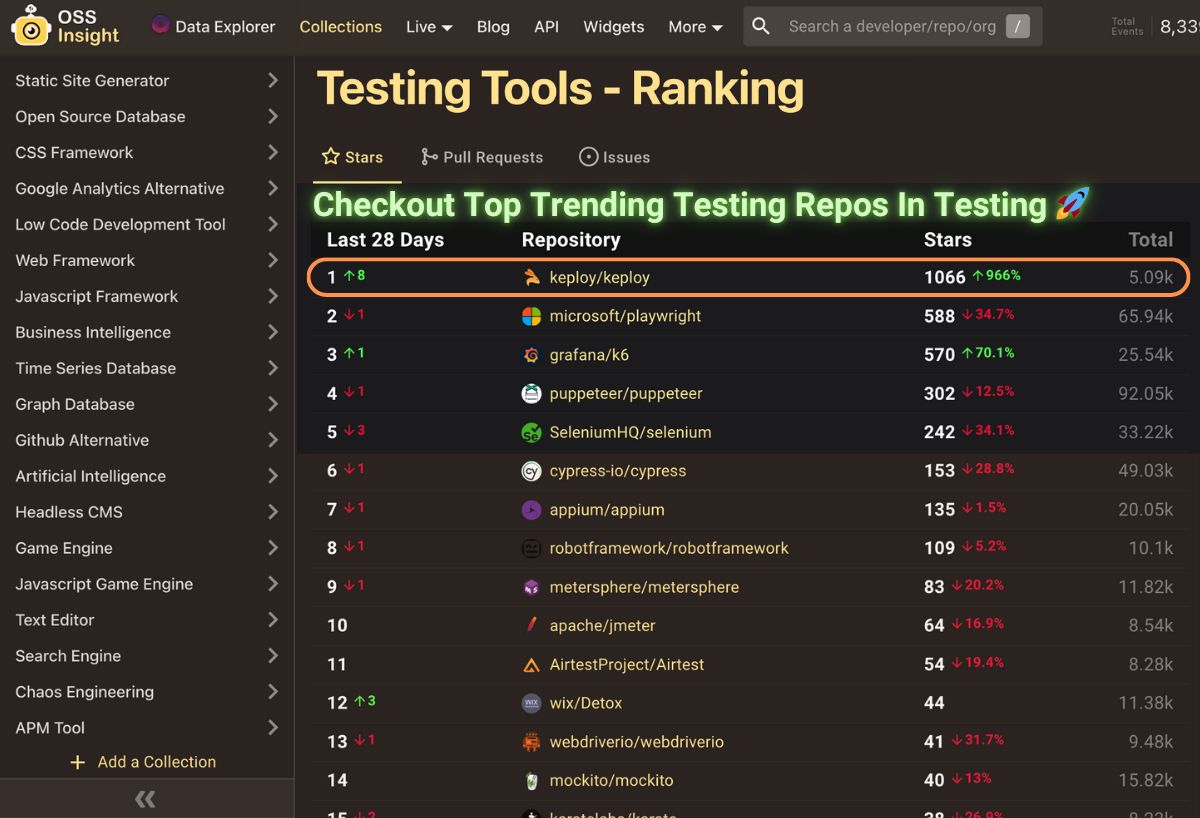Click the webdriverio robot logo icon
Image resolution: width=1200 pixels, height=818 pixels.
[x=532, y=742]
